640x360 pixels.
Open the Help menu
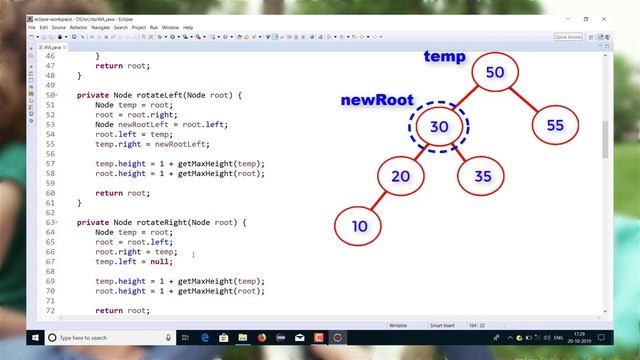[x=188, y=27]
